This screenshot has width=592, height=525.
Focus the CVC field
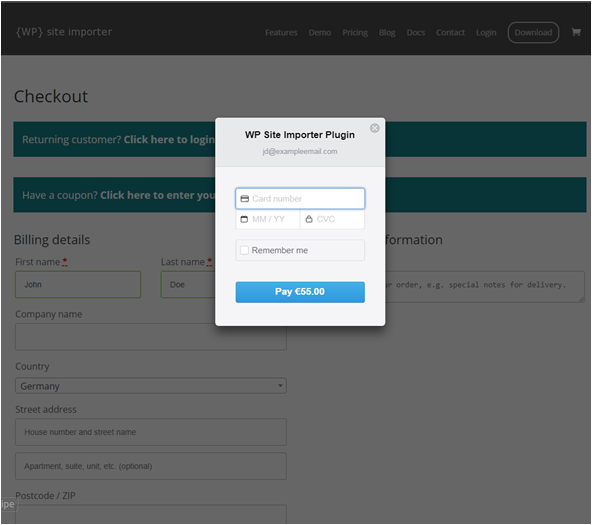(333, 219)
